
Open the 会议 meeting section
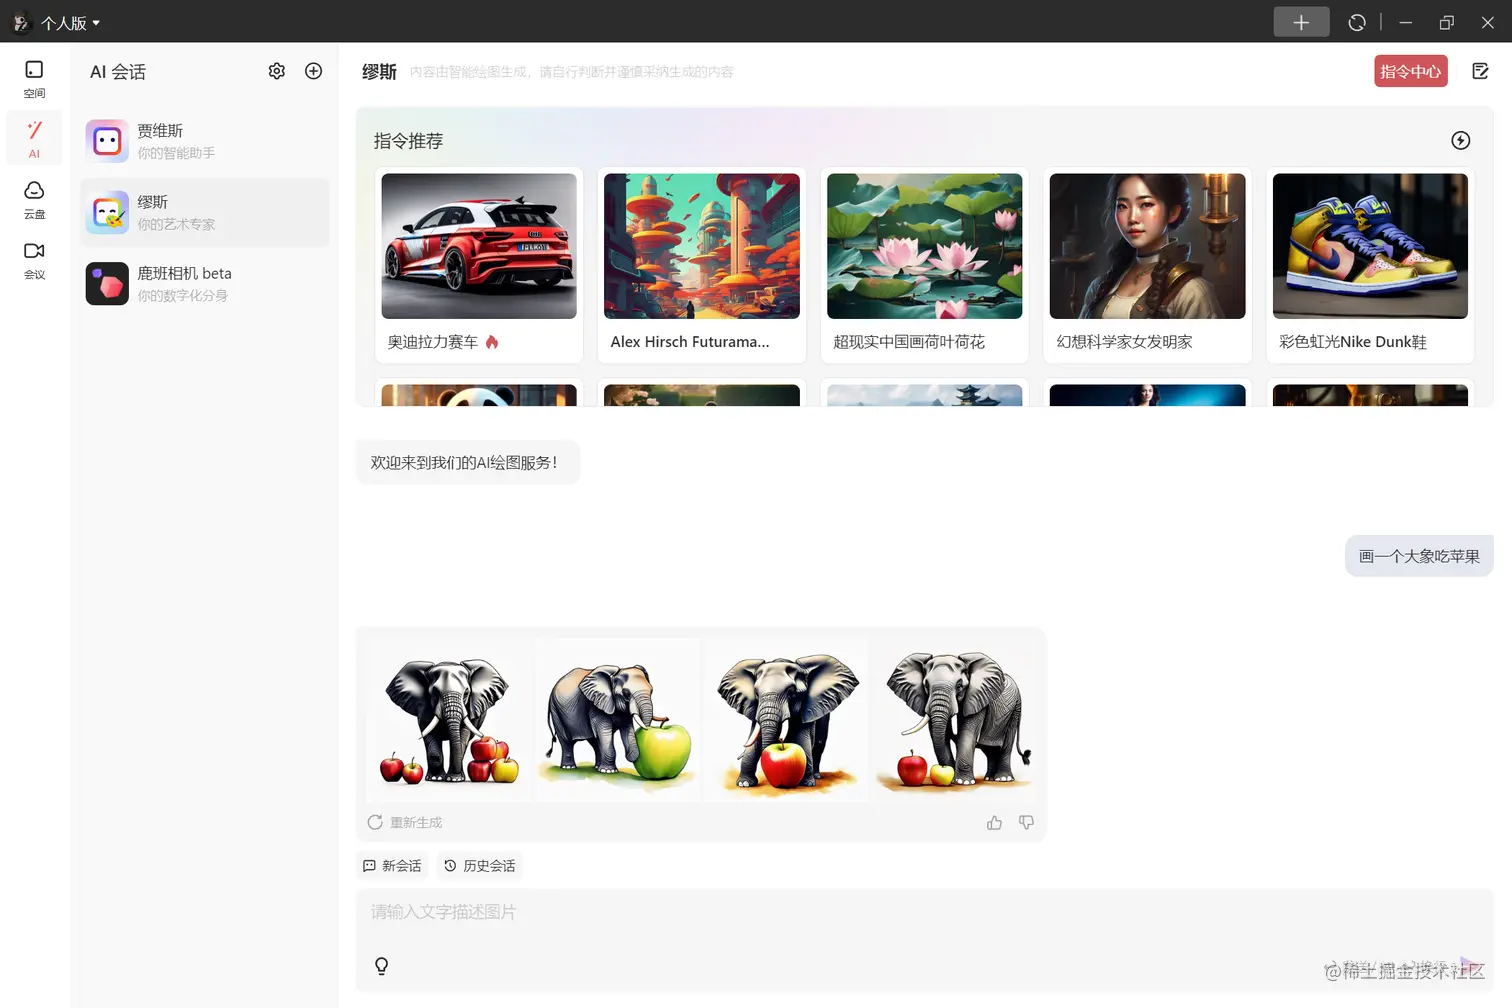point(34,260)
